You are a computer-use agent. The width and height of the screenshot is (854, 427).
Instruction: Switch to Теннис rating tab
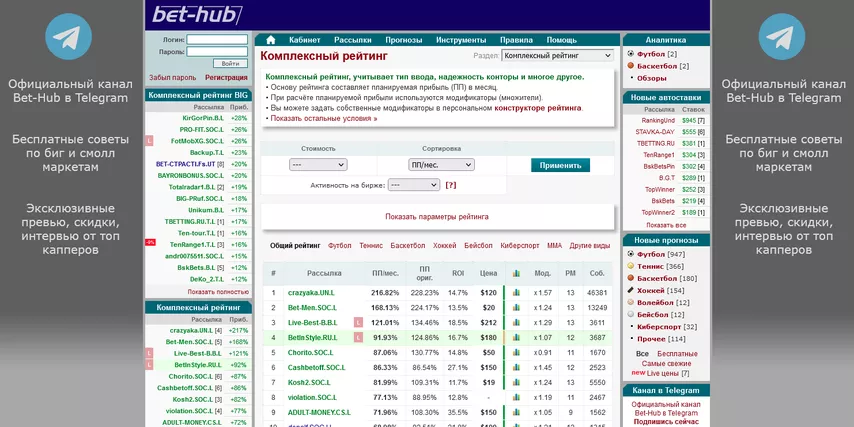click(x=371, y=246)
